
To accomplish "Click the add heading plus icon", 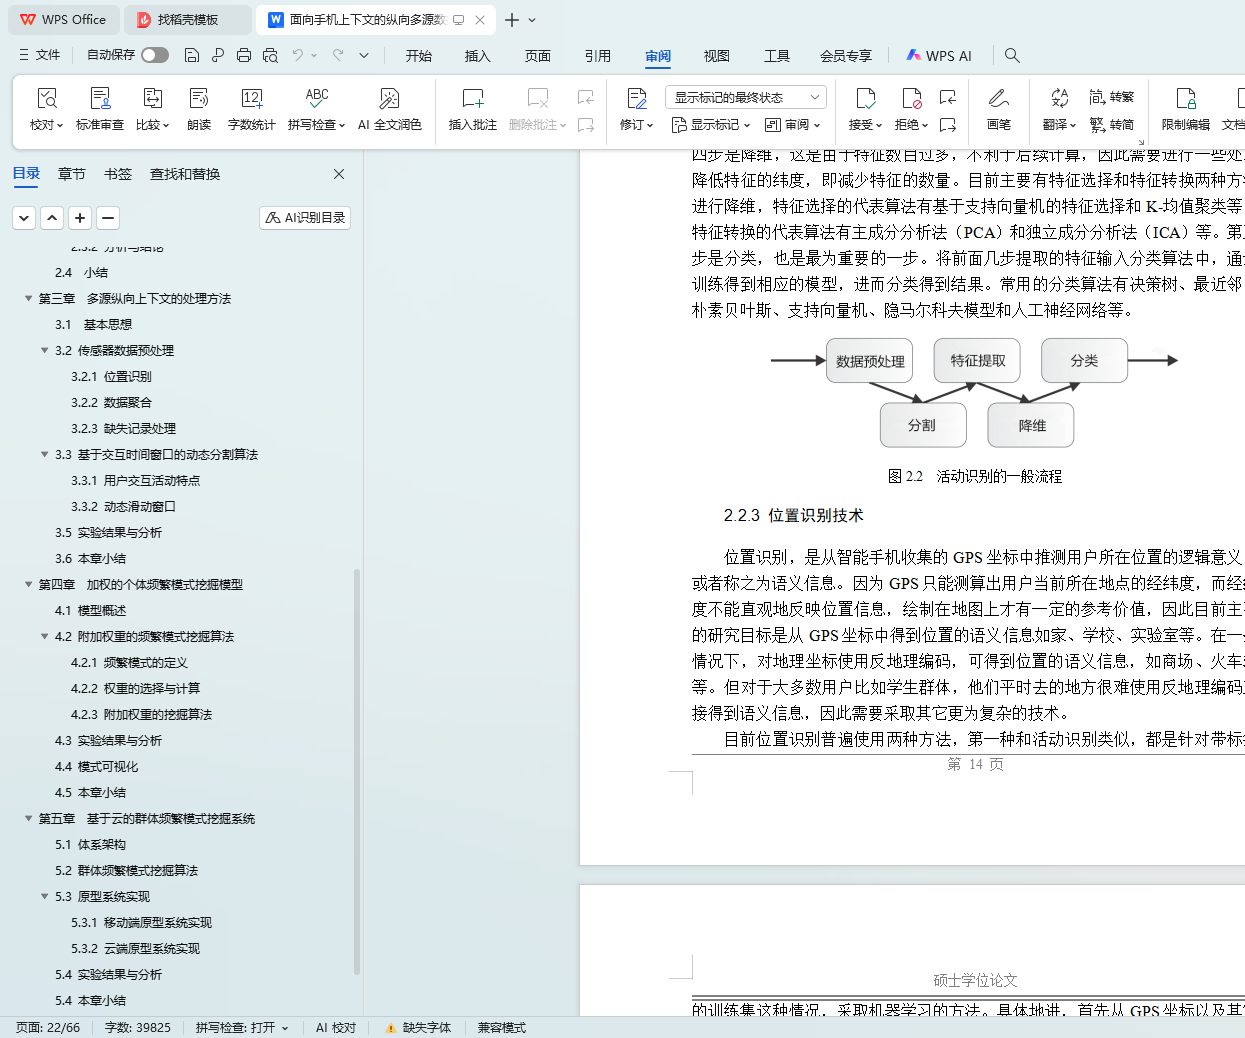I will click(80, 217).
